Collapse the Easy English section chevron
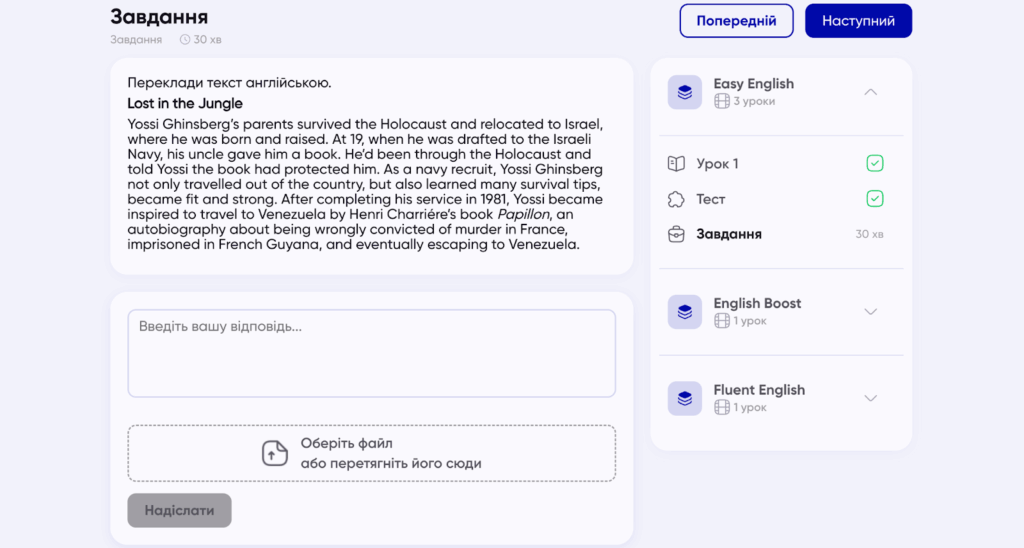 click(x=870, y=92)
